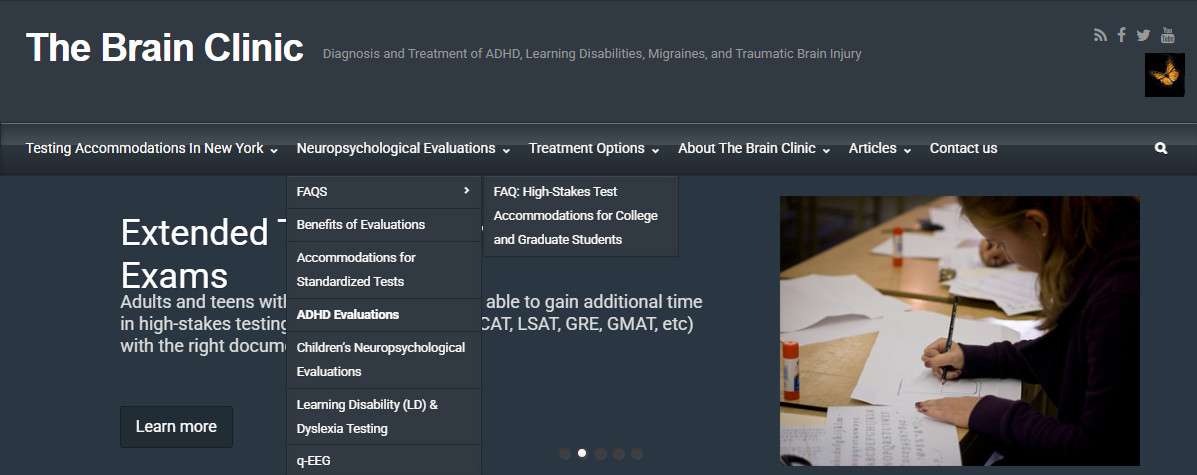Viewport: 1197px width, 475px height.
Task: Expand the Treatment Options dropdown
Action: coord(594,148)
